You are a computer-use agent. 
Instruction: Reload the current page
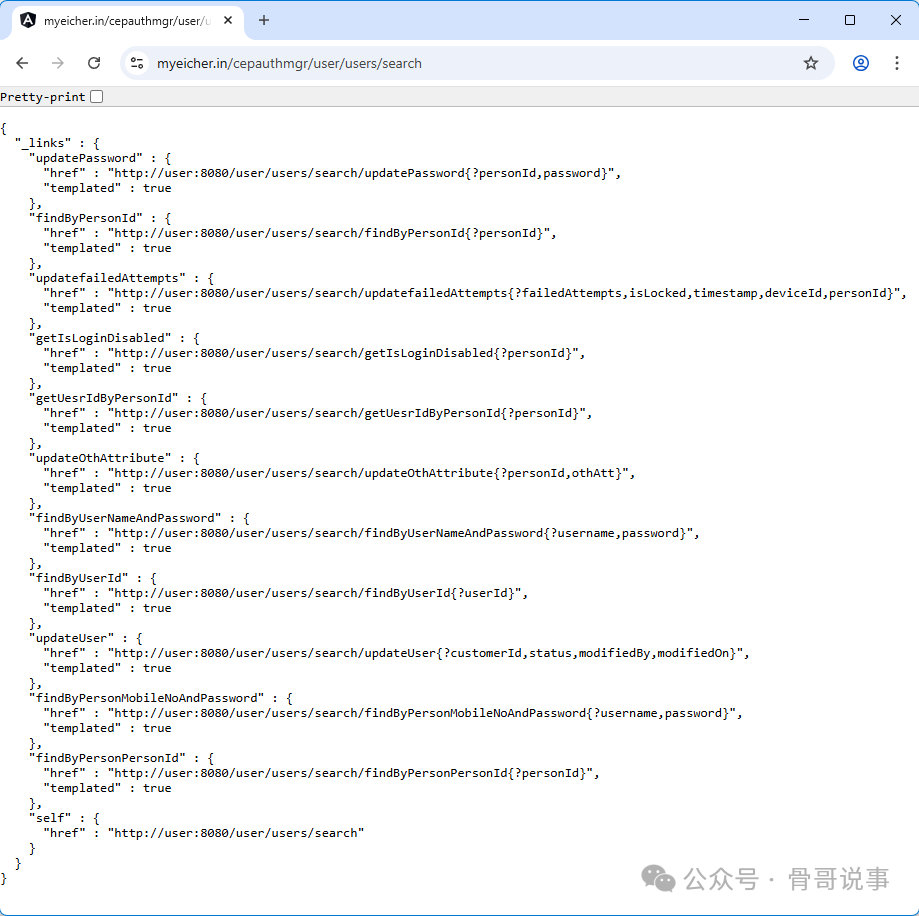pos(94,63)
